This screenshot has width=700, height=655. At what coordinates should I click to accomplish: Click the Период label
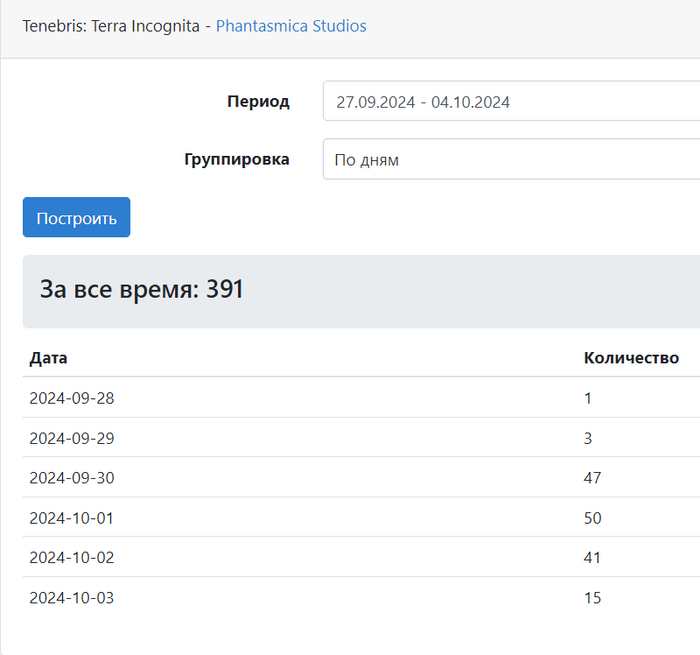pos(258,101)
